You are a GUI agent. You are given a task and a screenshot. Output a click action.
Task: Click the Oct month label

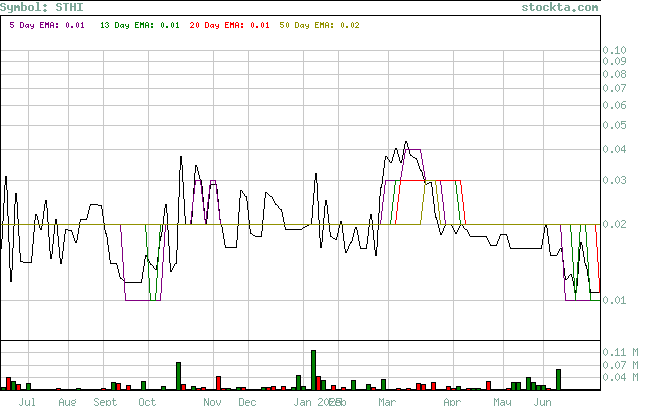click(x=147, y=401)
